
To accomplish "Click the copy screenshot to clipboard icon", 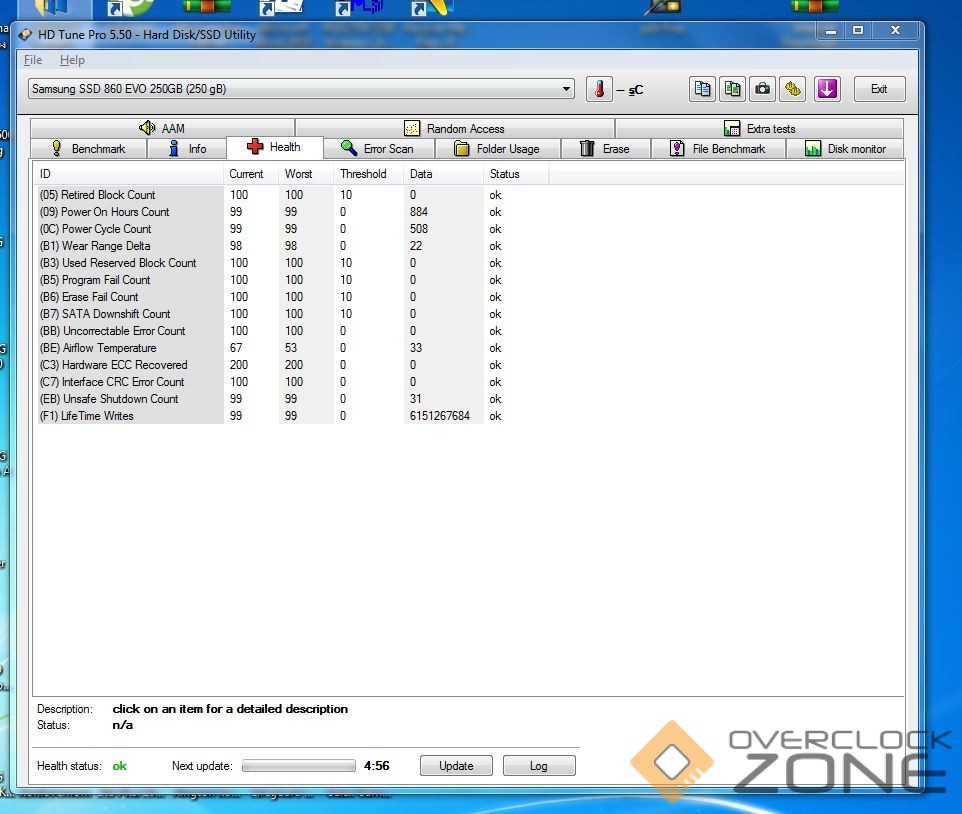I will [732, 90].
